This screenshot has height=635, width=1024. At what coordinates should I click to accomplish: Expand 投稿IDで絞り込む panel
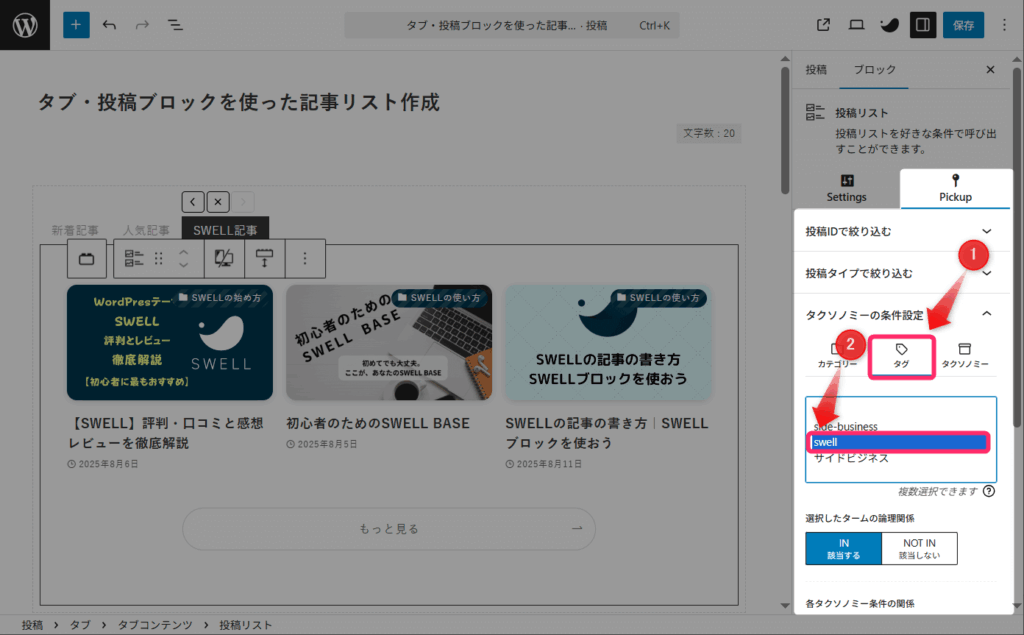pos(901,231)
